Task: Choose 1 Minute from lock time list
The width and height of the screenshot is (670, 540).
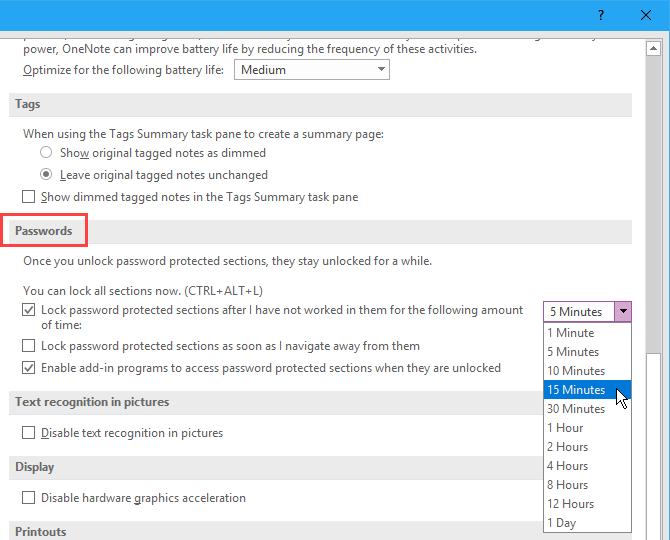Action: click(587, 332)
